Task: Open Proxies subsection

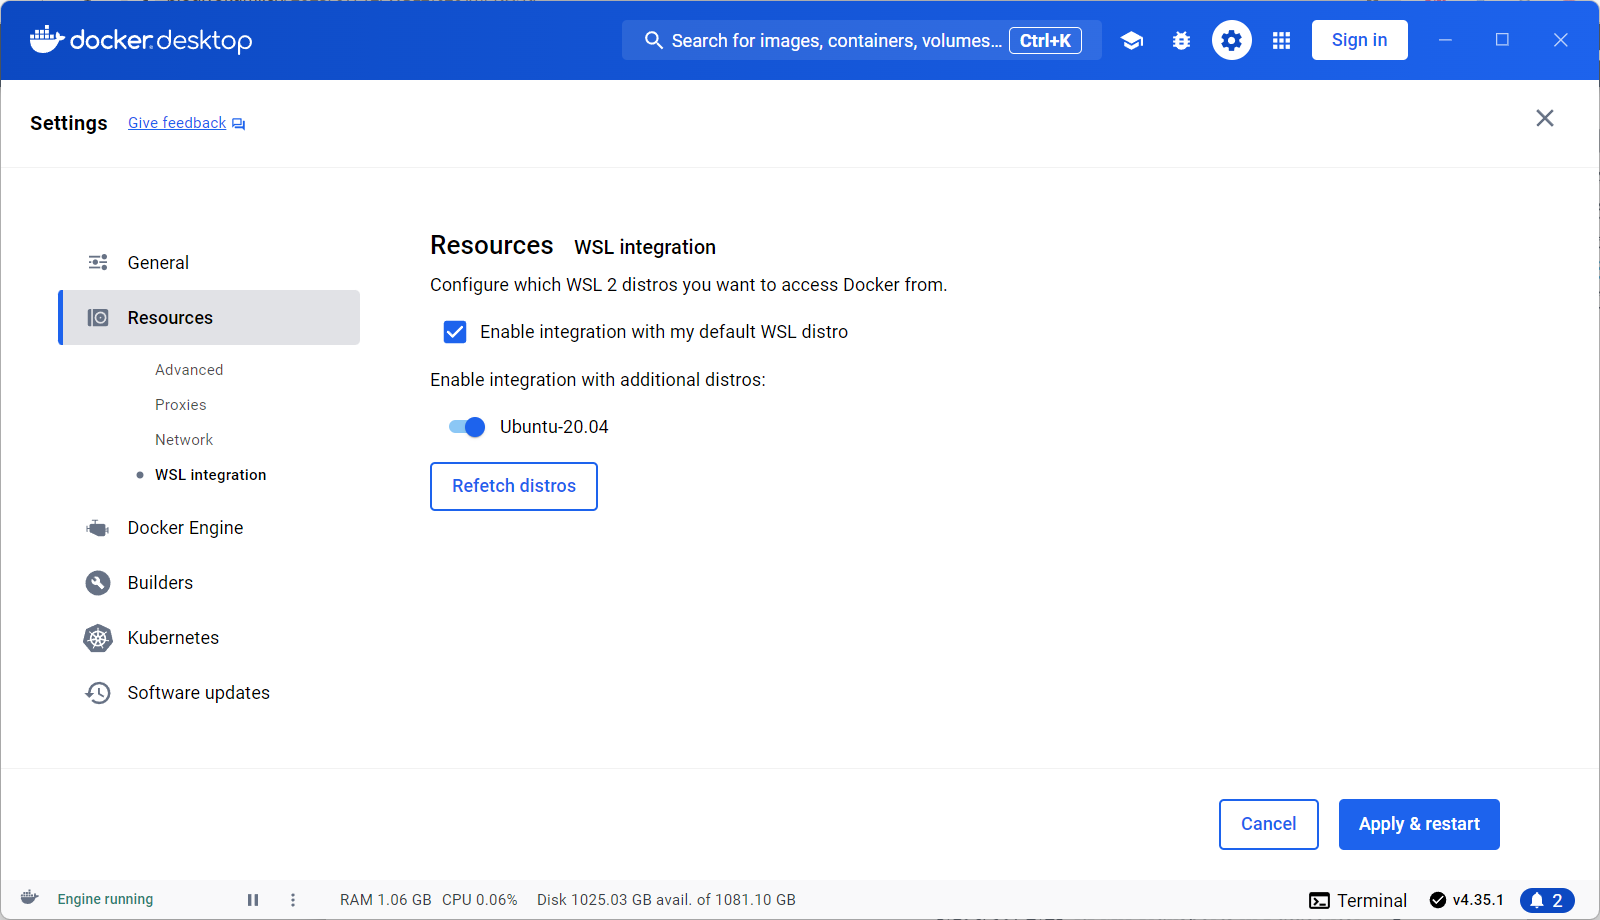Action: (181, 405)
